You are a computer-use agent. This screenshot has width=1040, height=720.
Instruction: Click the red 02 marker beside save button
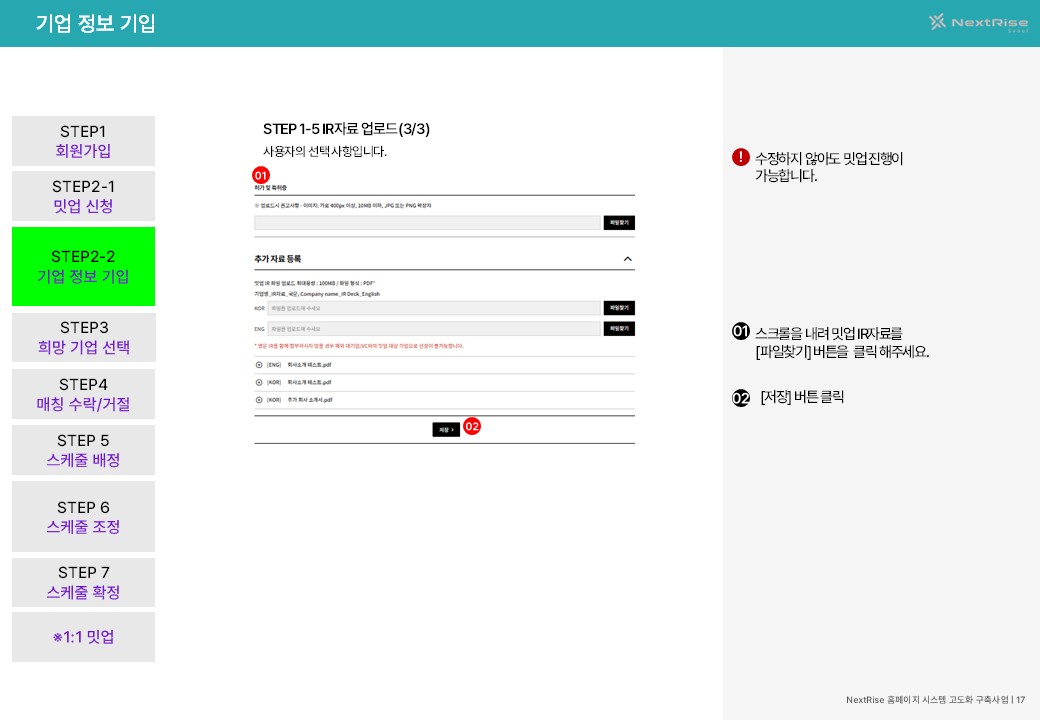click(472, 426)
